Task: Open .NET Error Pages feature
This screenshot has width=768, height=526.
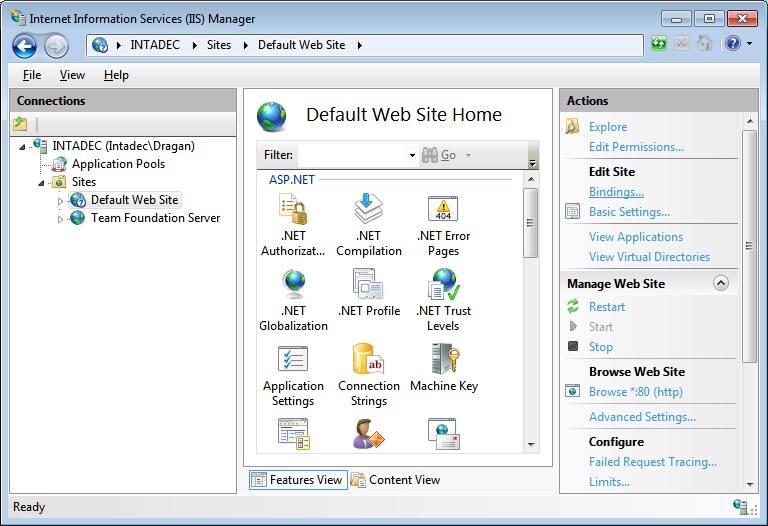Action: point(443,225)
